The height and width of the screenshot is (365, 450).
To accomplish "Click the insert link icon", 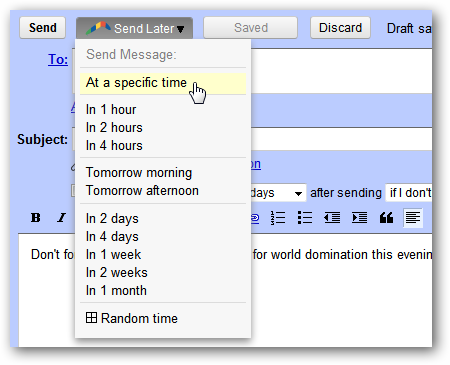I will (x=255, y=218).
